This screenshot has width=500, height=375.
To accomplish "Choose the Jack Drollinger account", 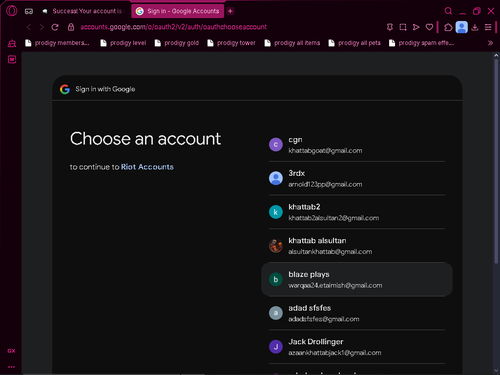I will (357, 347).
